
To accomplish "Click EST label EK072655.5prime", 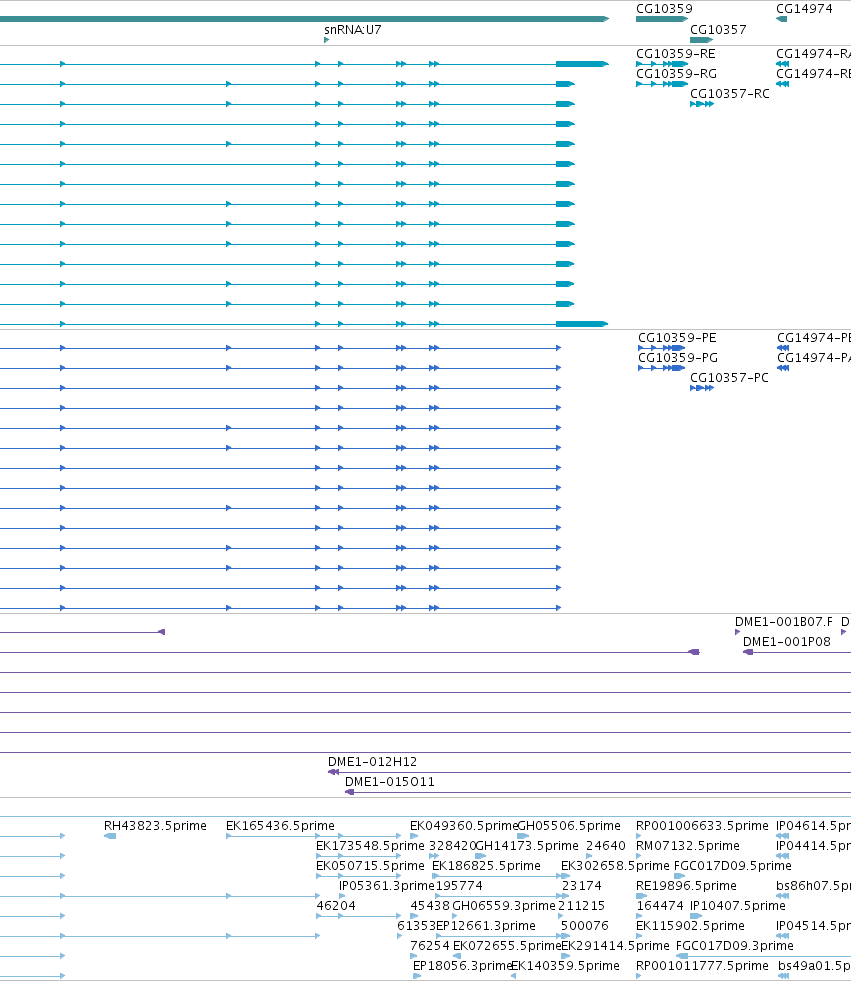I will click(507, 946).
